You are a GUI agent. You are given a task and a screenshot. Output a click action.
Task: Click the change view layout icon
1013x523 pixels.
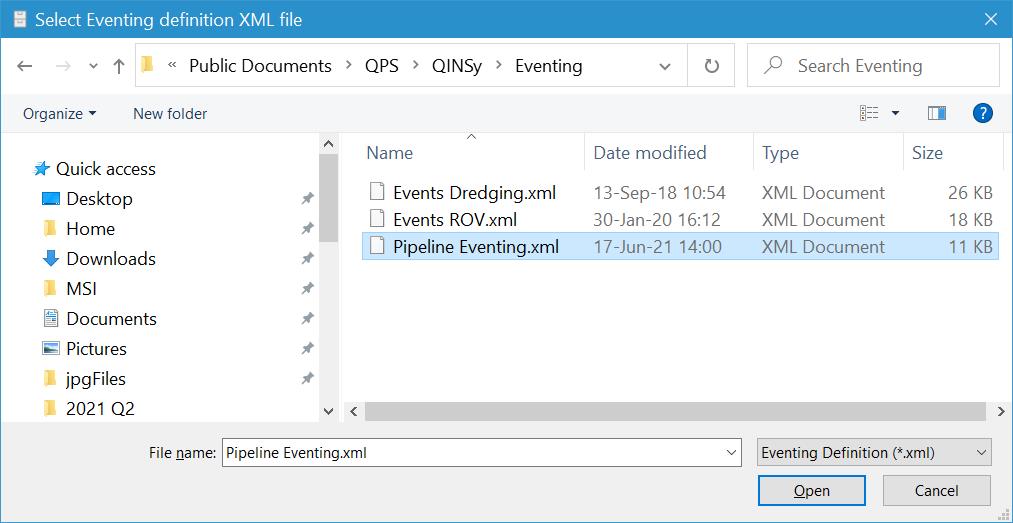click(x=870, y=113)
